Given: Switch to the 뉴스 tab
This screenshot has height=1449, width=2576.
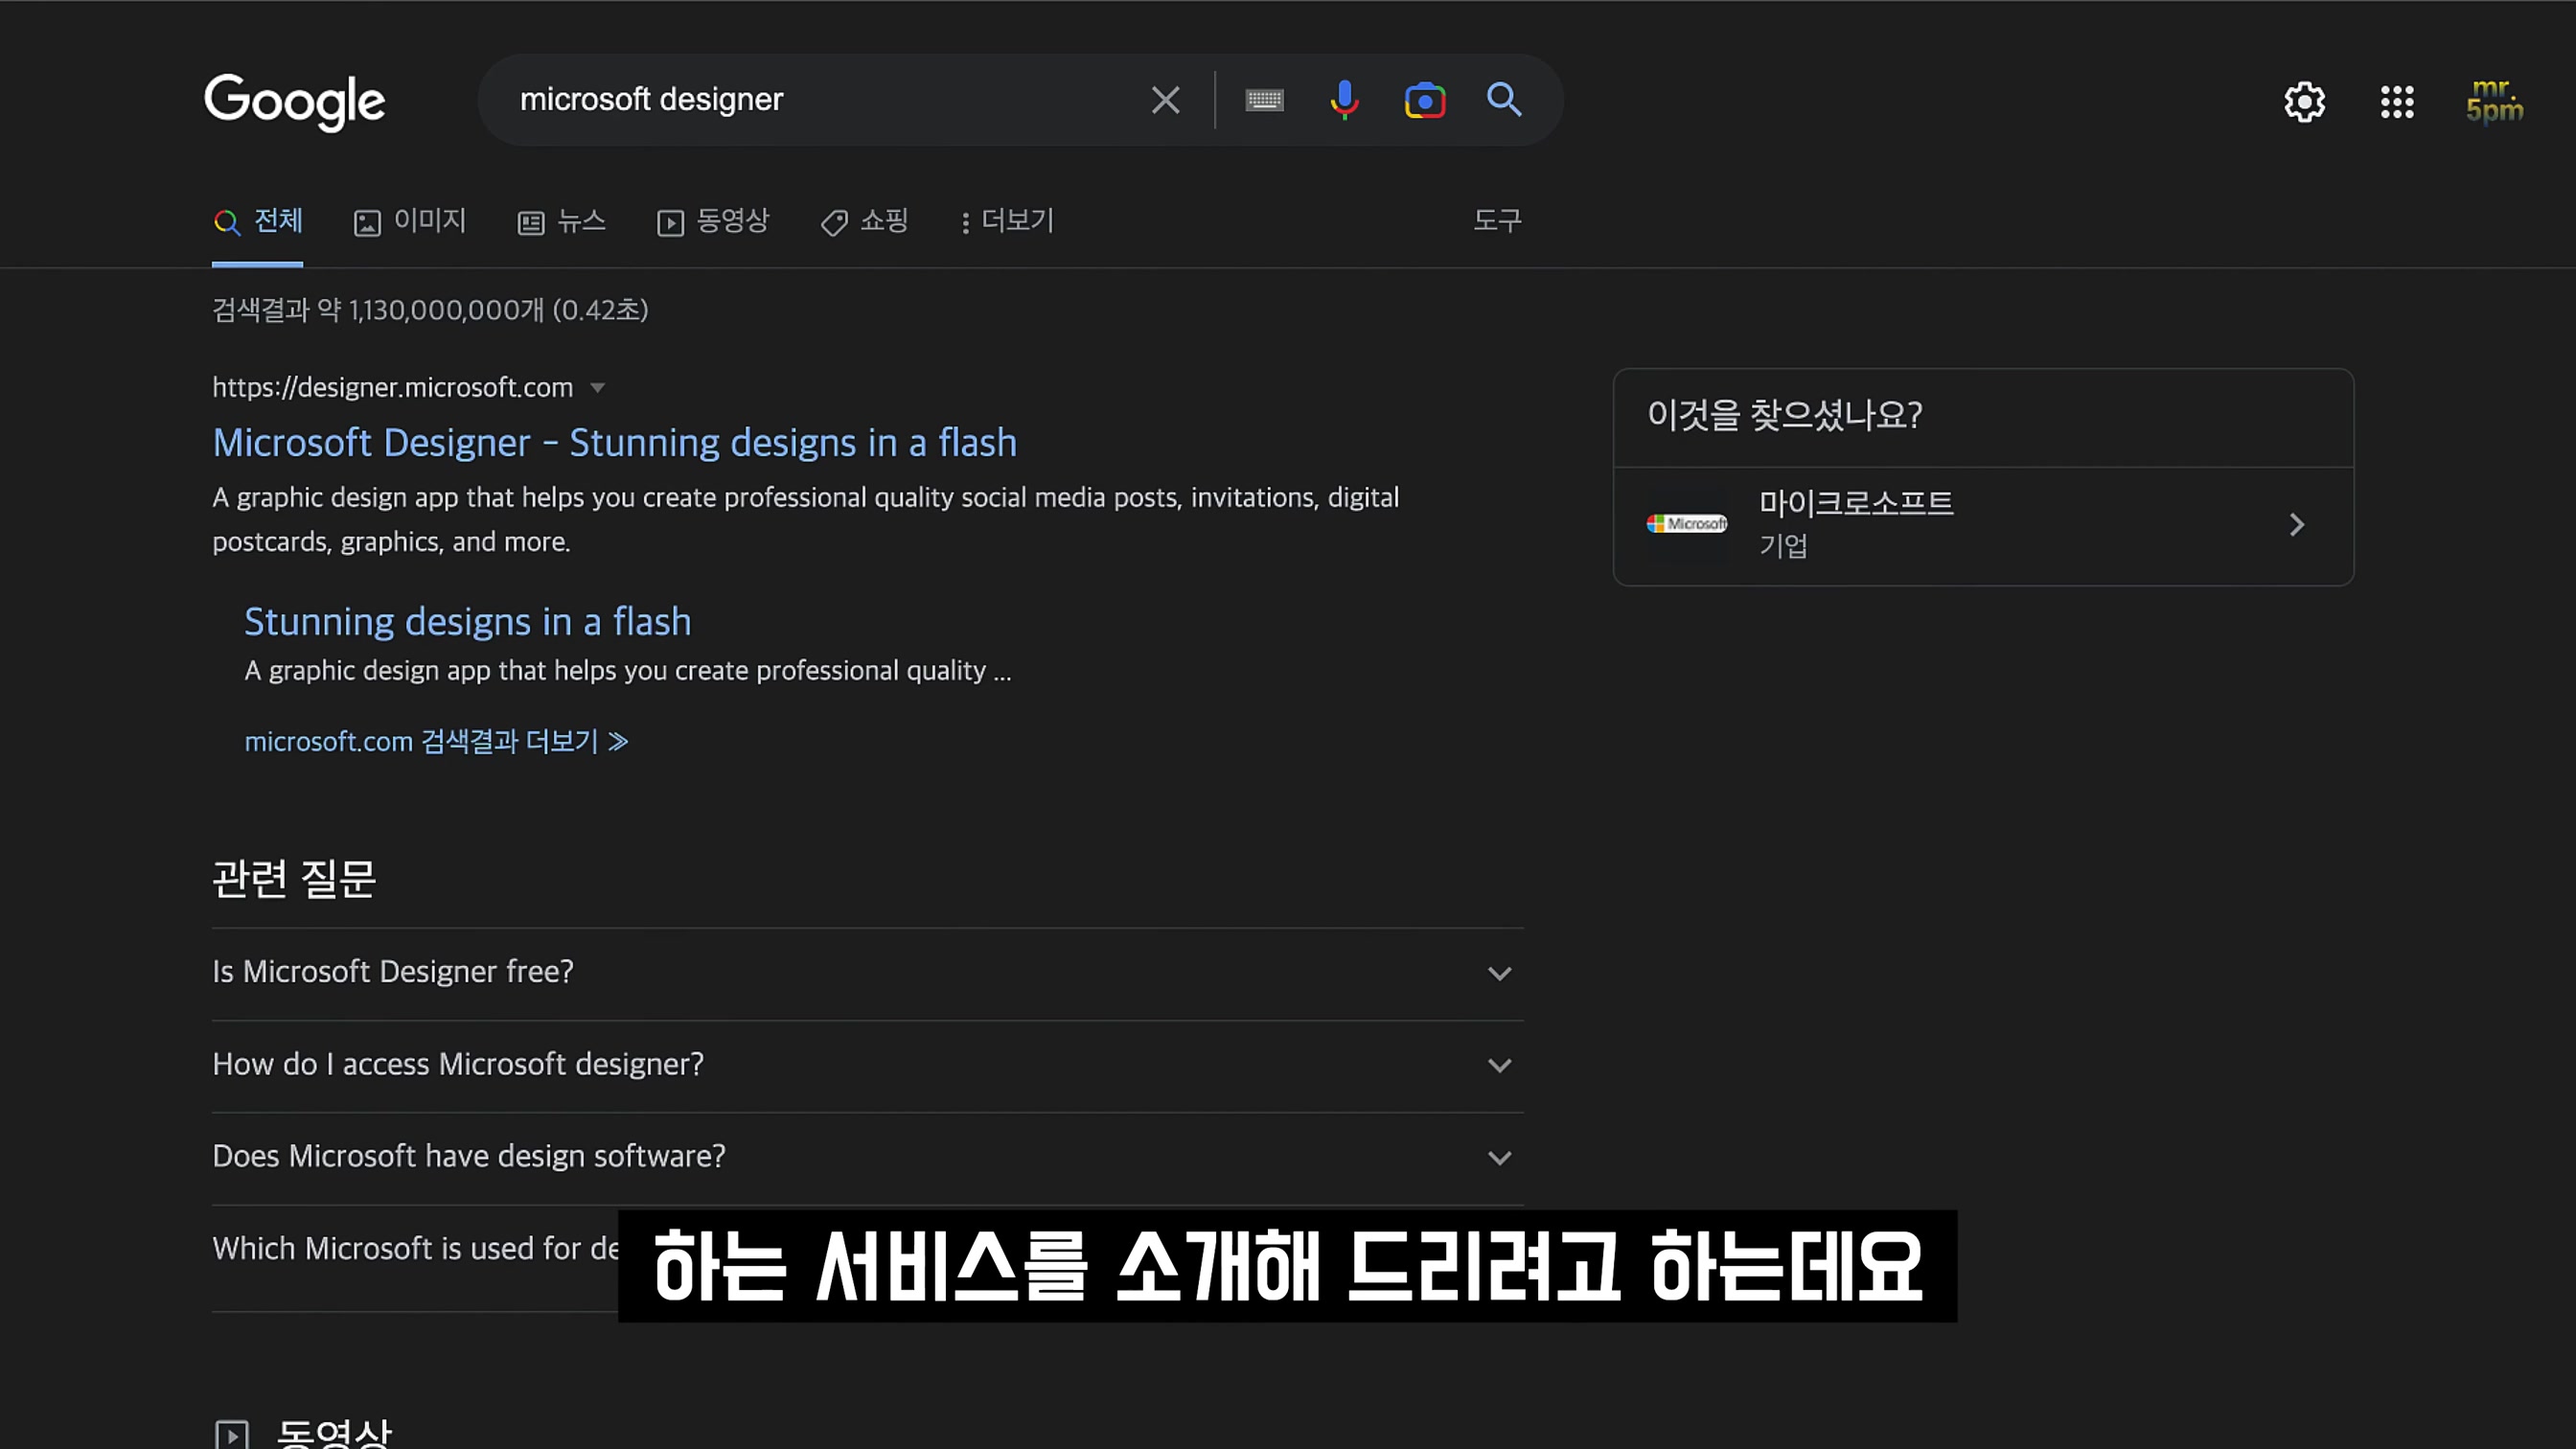Looking at the screenshot, I should coord(561,221).
